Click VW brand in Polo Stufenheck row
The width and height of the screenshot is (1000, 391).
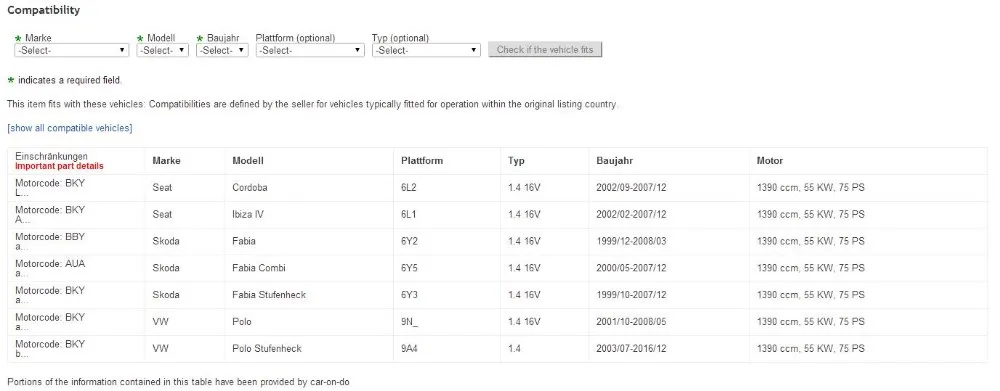(x=161, y=348)
